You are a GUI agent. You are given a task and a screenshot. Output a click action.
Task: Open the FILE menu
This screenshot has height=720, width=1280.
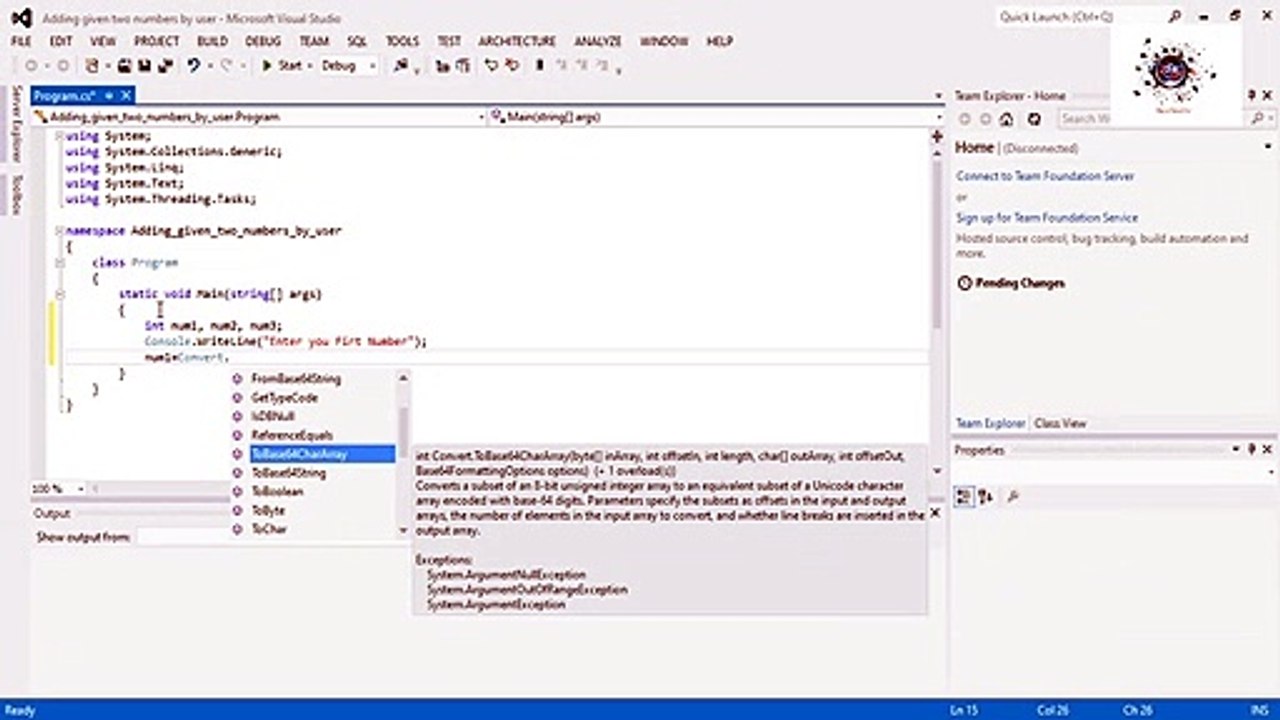21,41
